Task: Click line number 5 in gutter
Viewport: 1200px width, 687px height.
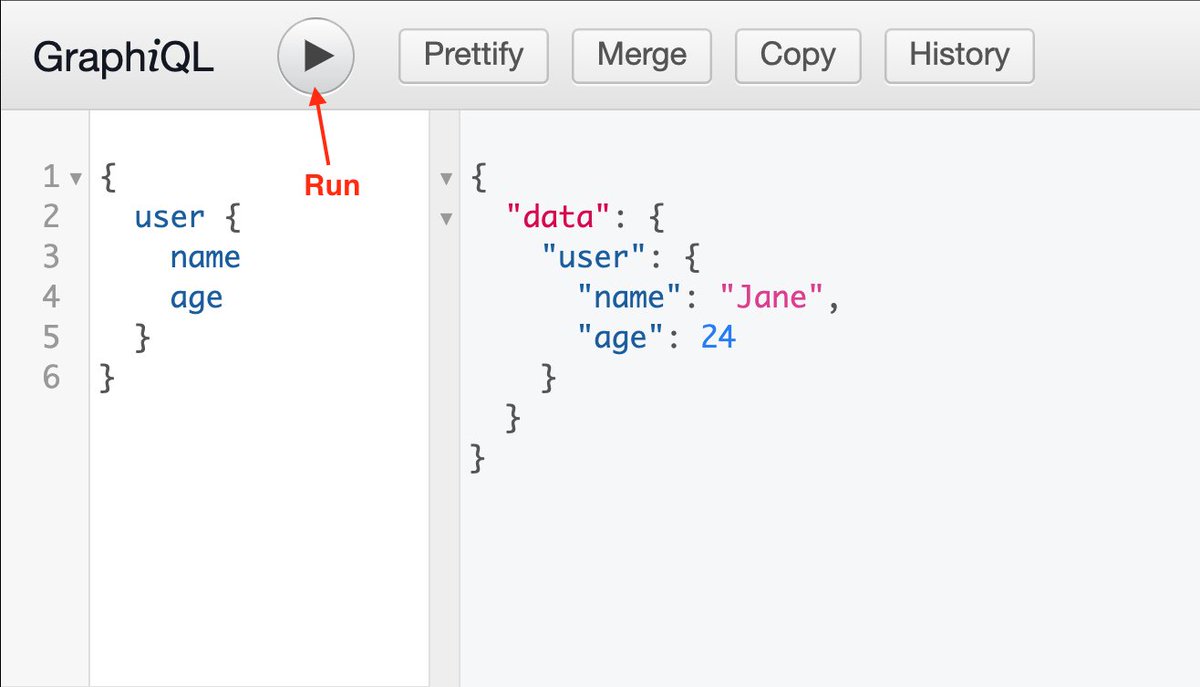Action: pyautogui.click(x=51, y=337)
